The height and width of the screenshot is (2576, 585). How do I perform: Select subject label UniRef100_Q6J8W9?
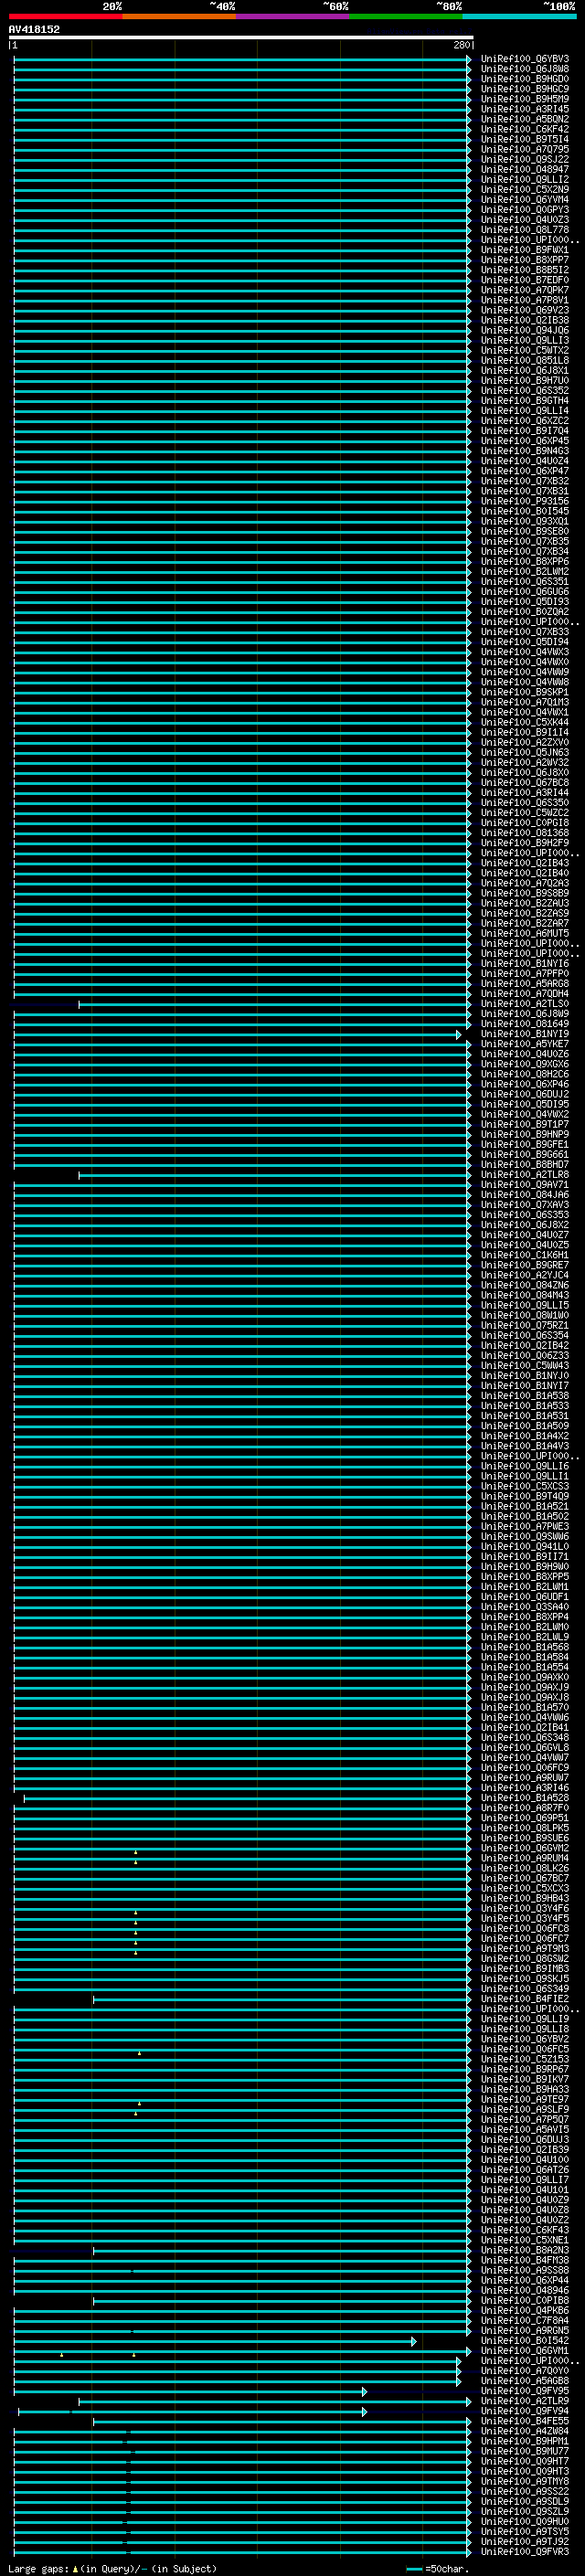coord(525,1013)
